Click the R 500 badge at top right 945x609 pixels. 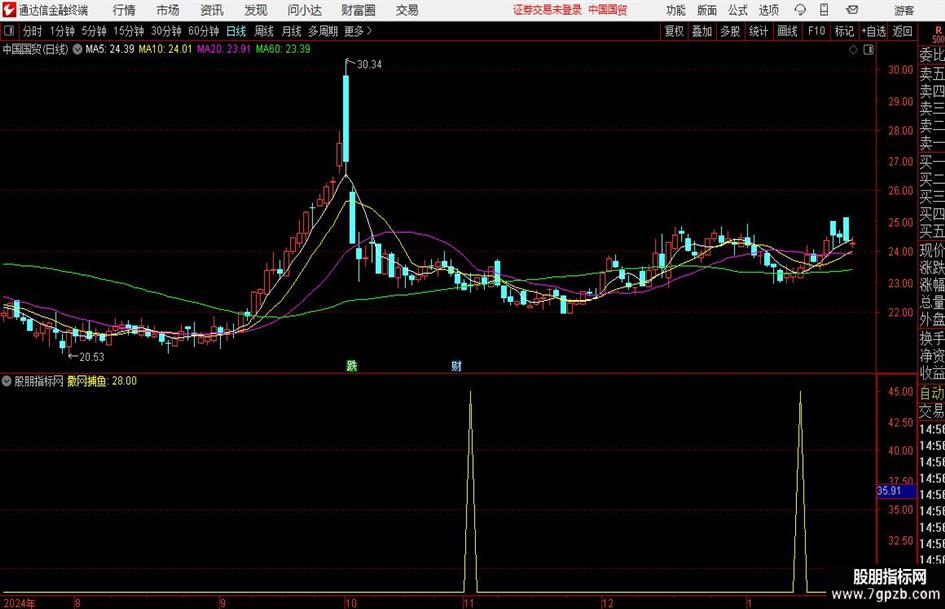[x=938, y=34]
